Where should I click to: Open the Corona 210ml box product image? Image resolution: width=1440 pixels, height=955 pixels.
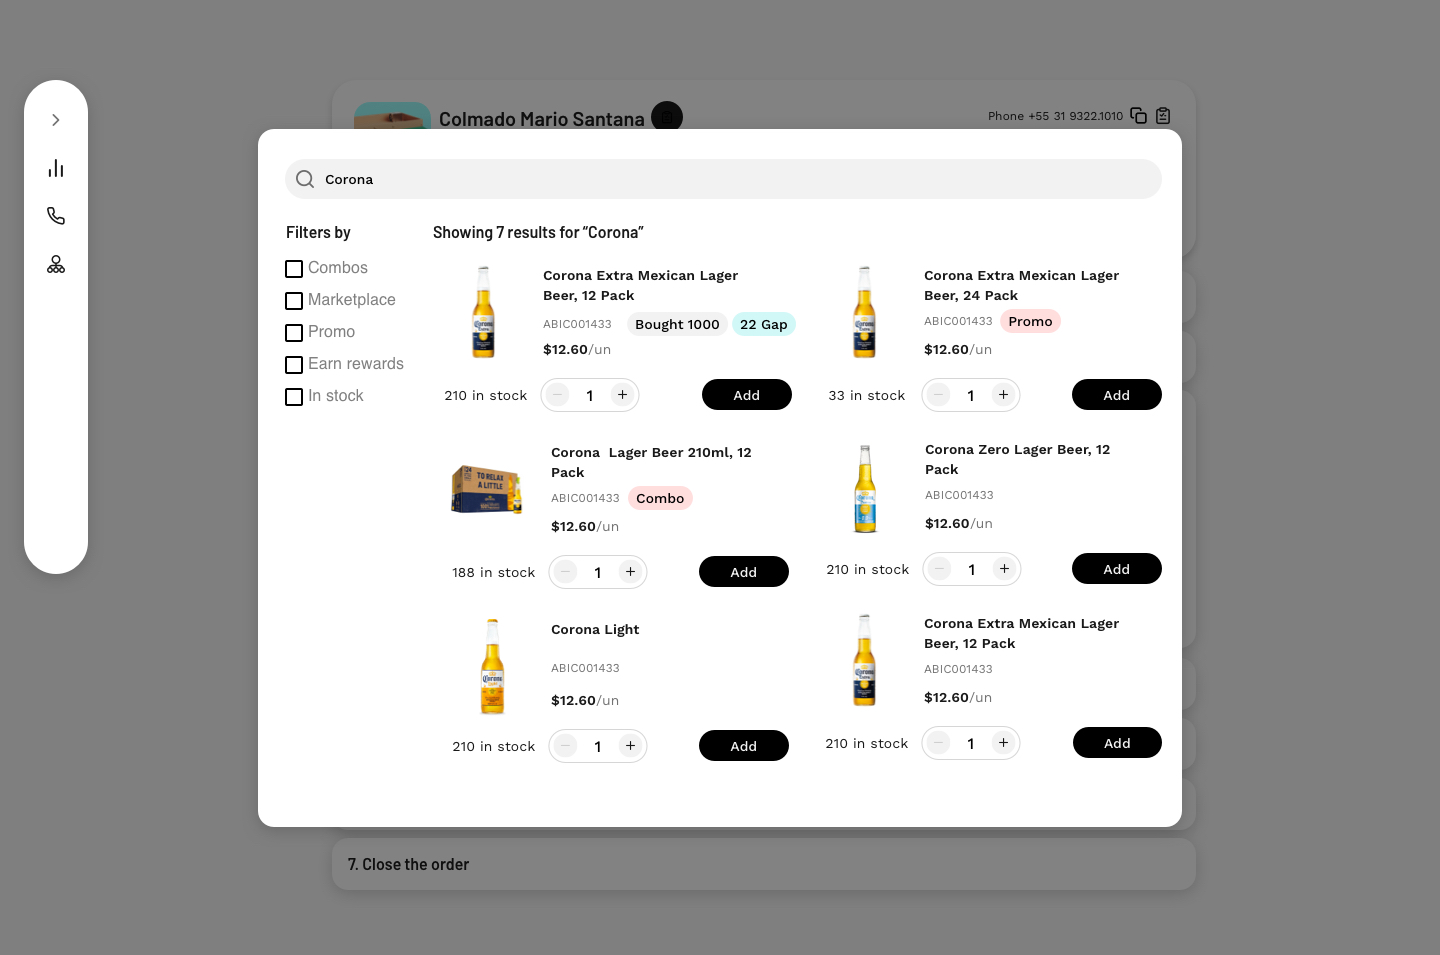click(x=487, y=489)
